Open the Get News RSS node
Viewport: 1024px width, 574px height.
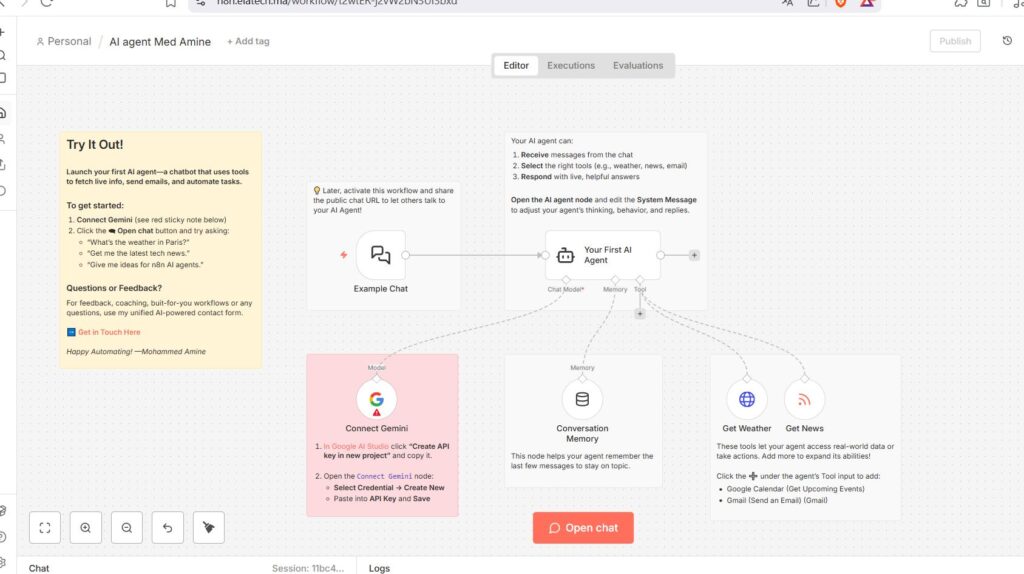[x=804, y=399]
